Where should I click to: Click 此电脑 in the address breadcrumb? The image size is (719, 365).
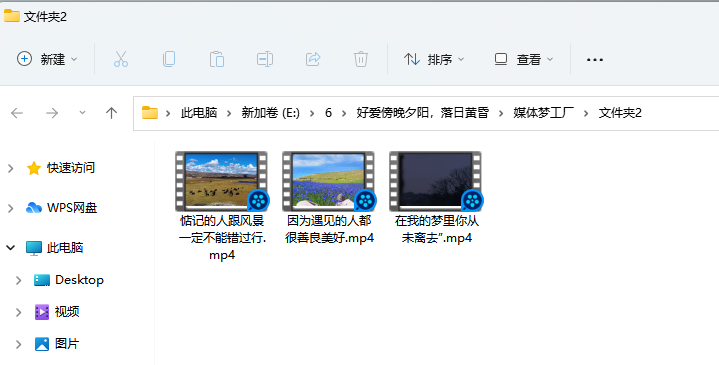[199, 113]
